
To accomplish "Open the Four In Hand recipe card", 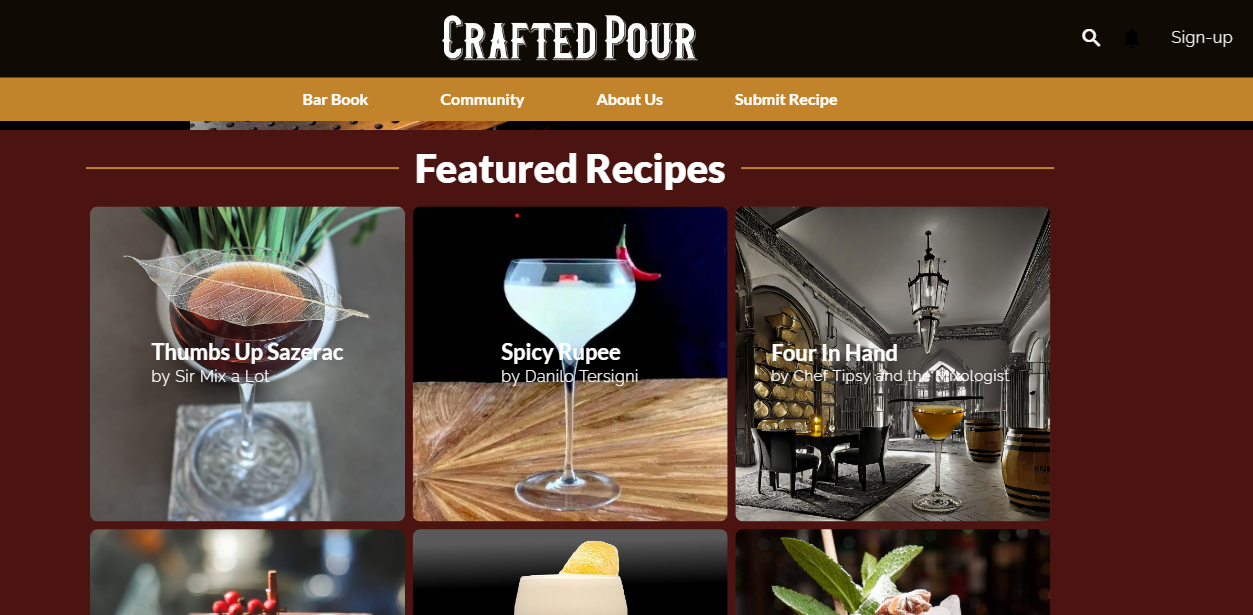I will coord(893,364).
